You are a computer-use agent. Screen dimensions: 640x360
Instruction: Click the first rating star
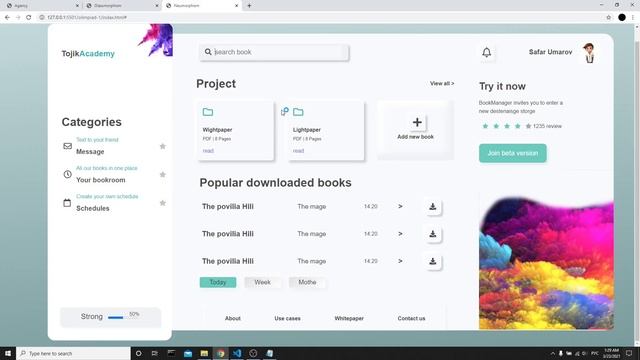point(485,126)
